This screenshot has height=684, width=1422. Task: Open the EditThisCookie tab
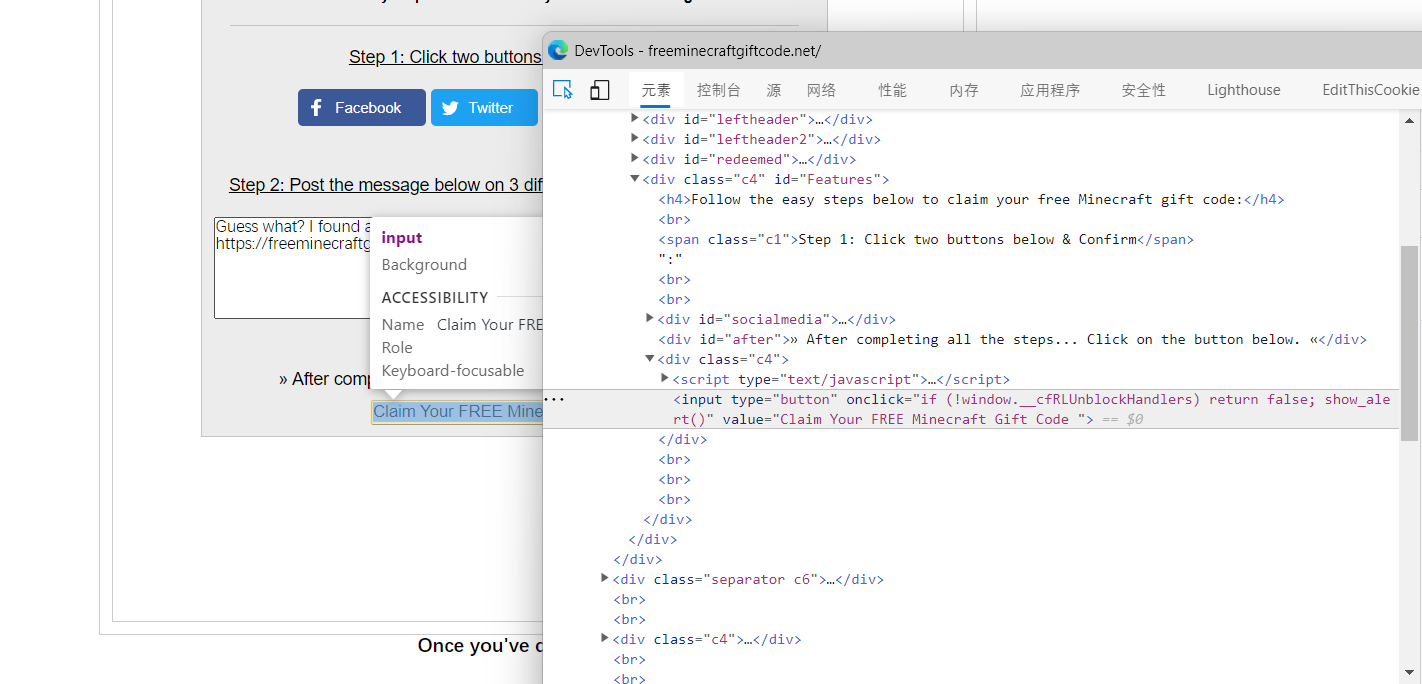tap(1371, 90)
